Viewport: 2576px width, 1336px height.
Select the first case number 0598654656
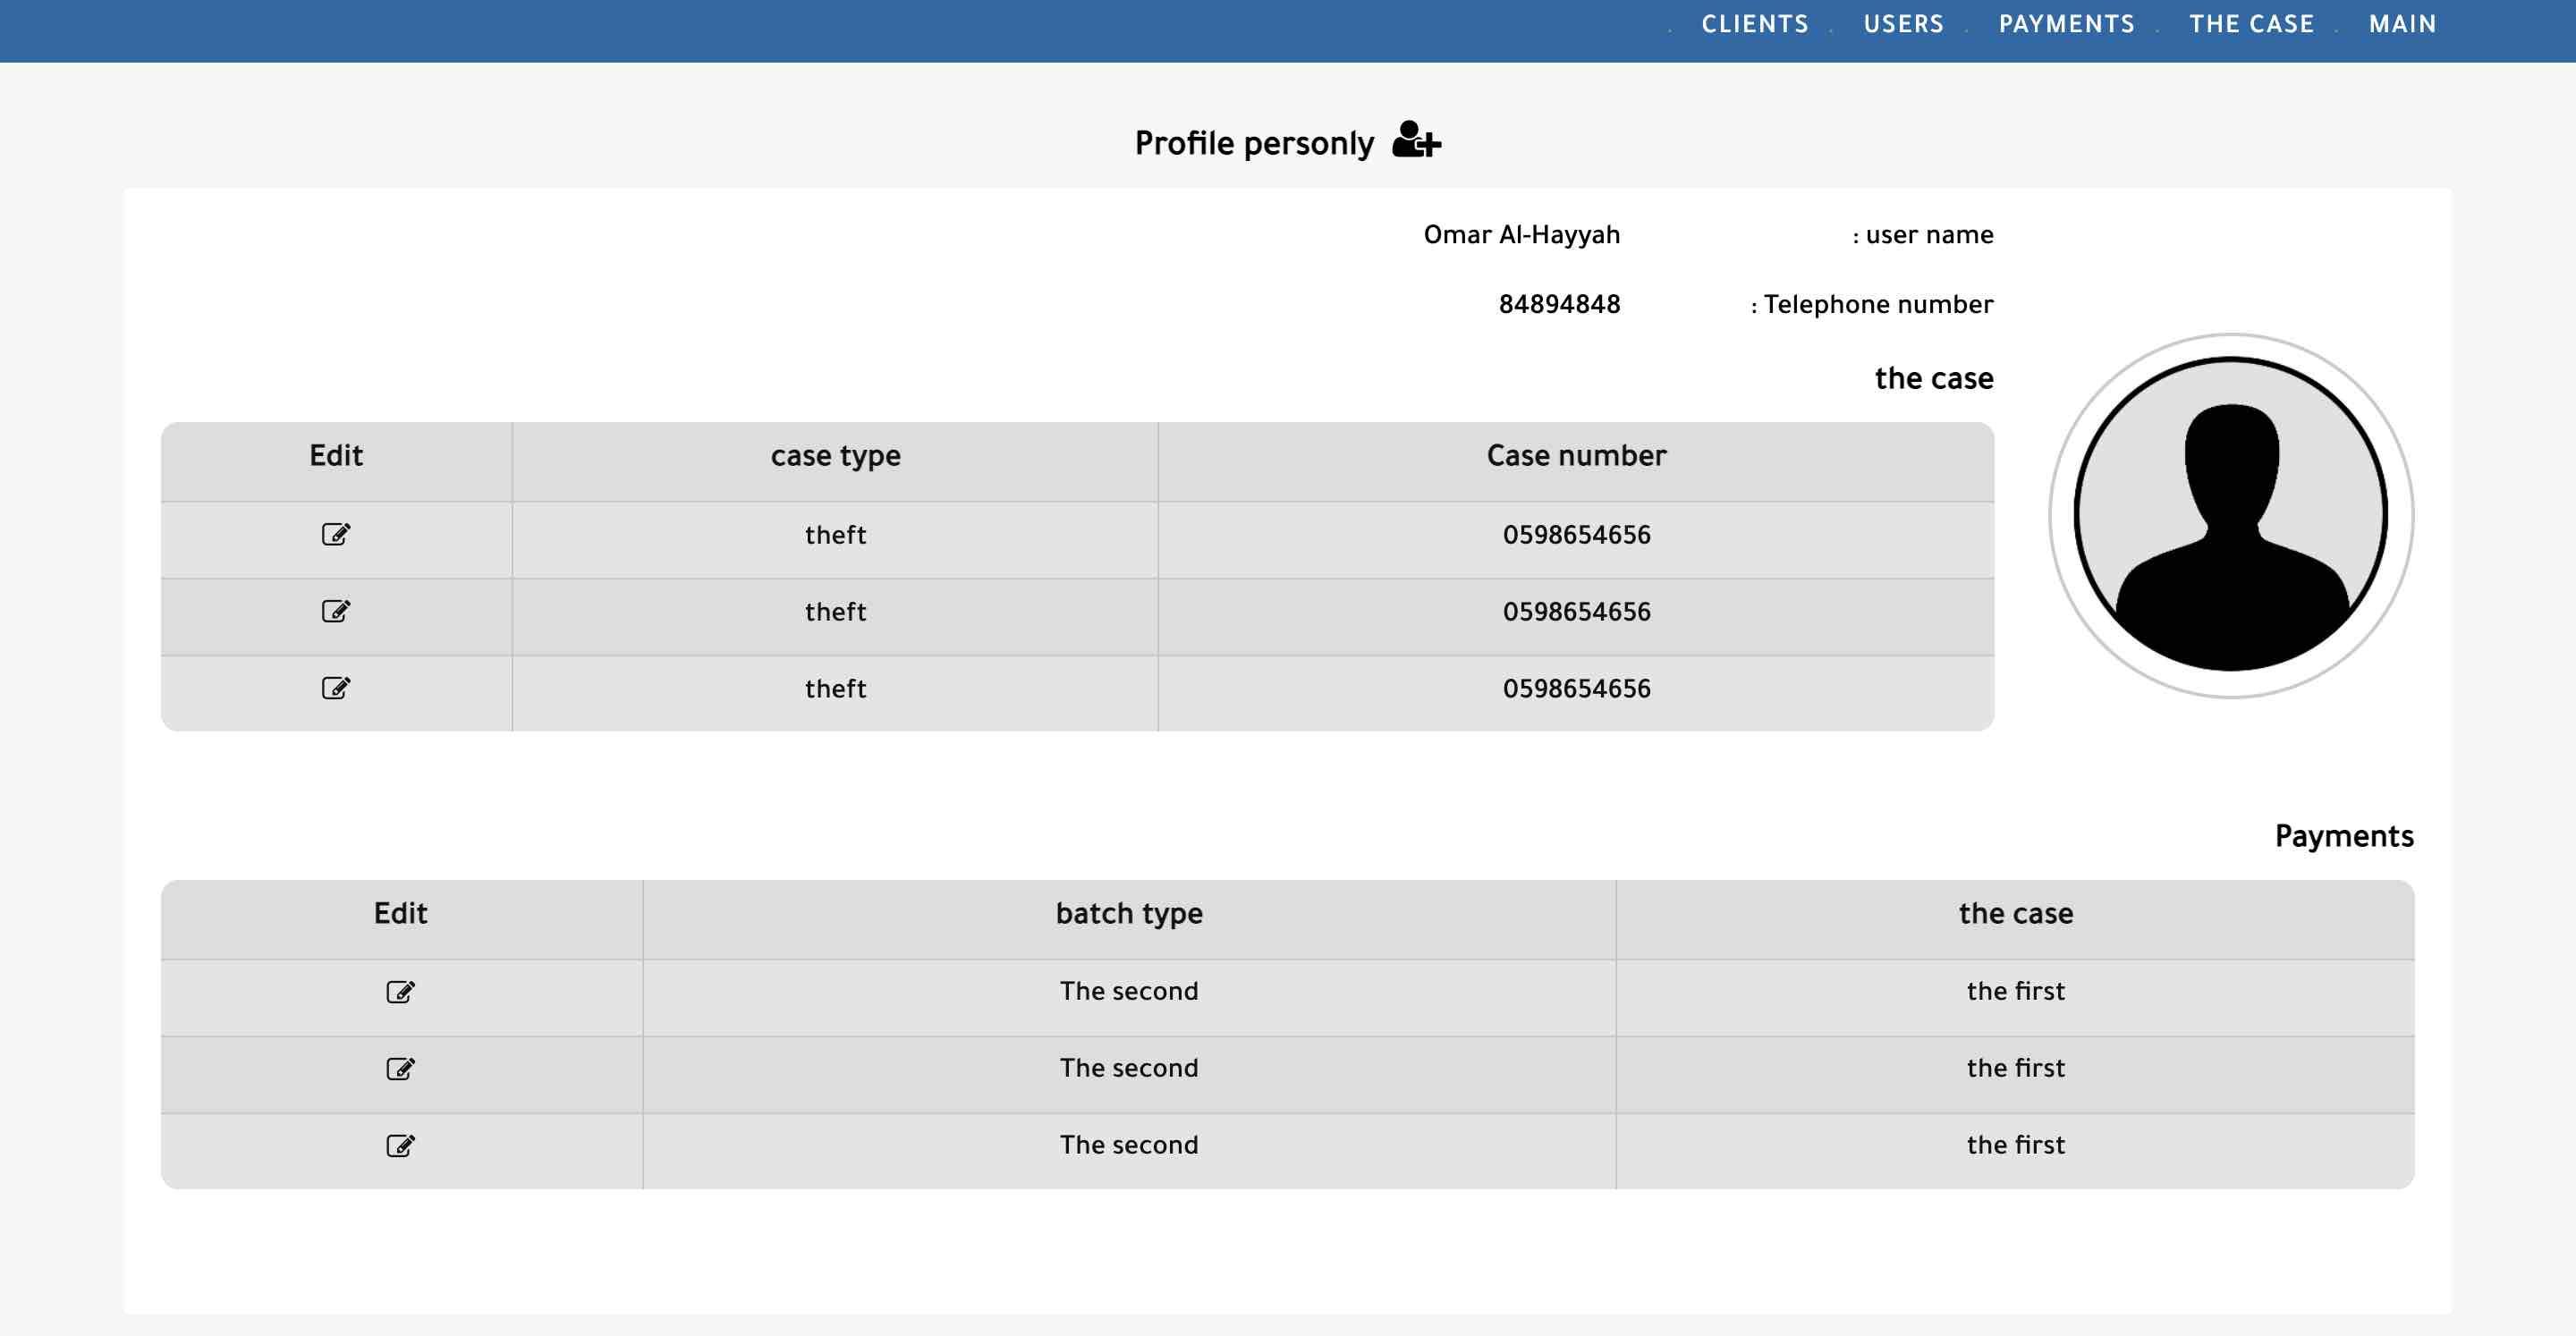coord(1576,535)
